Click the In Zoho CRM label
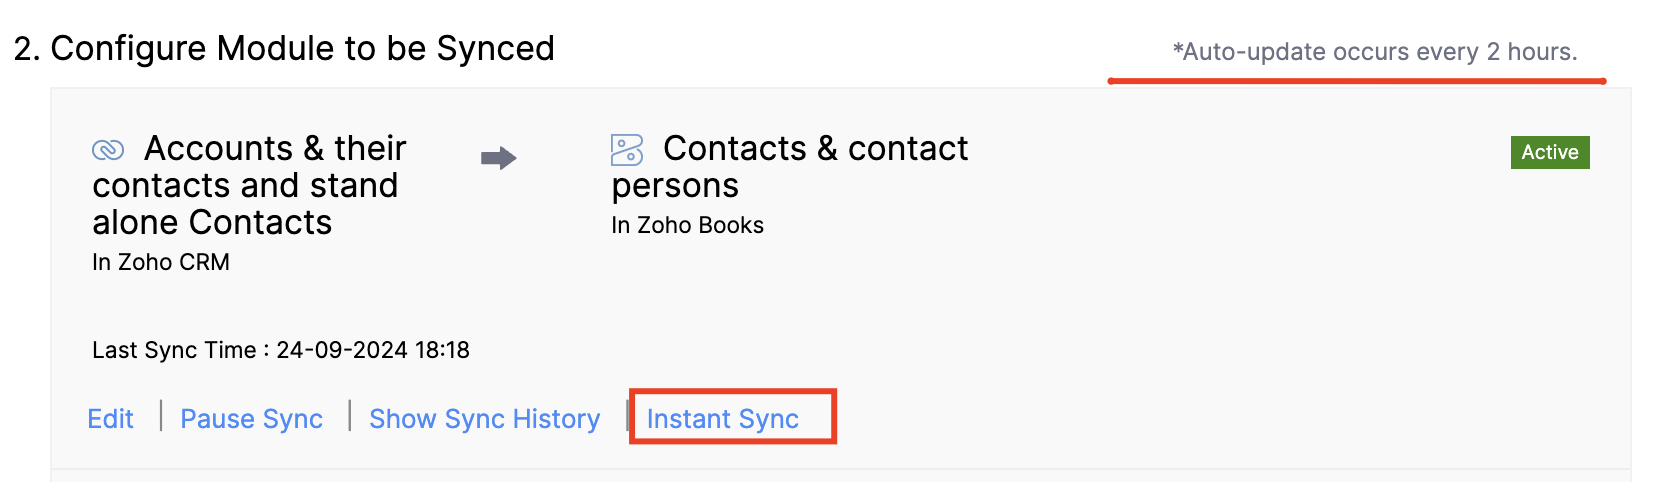 click(x=161, y=262)
